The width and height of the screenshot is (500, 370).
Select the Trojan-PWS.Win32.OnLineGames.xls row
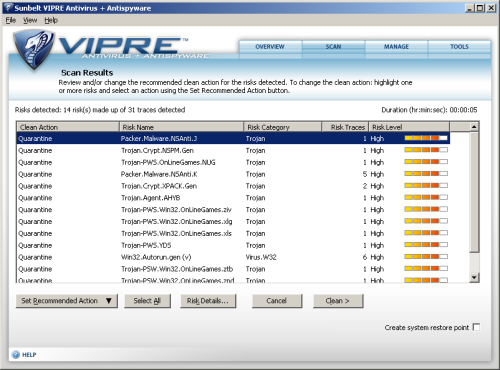point(233,233)
